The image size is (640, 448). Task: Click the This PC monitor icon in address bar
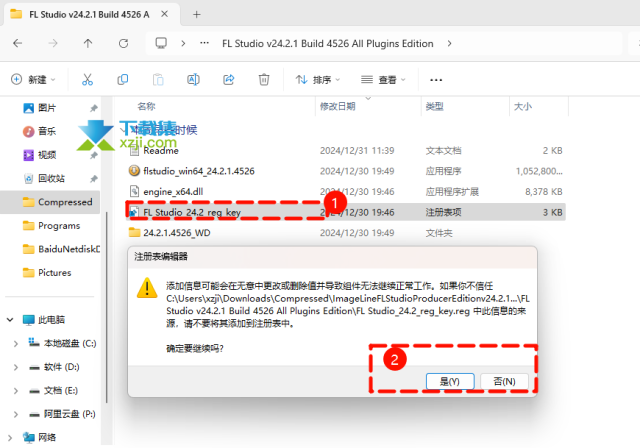[x=161, y=43]
